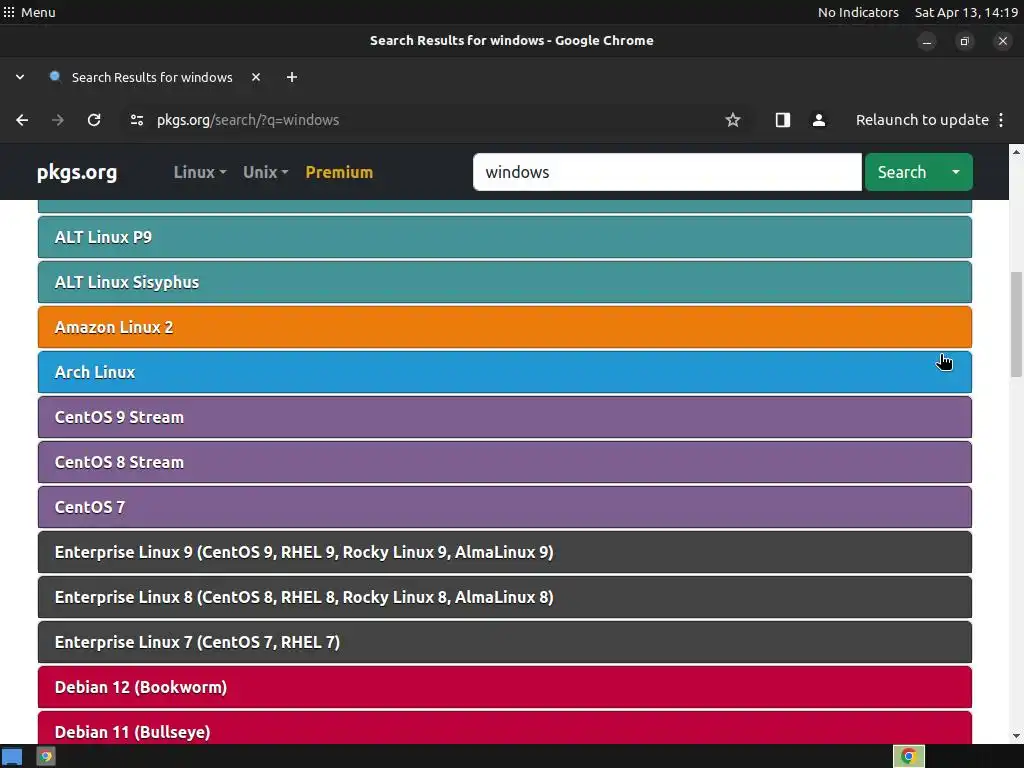The image size is (1024, 768).
Task: Open a new tab with plus icon
Action: (292, 77)
